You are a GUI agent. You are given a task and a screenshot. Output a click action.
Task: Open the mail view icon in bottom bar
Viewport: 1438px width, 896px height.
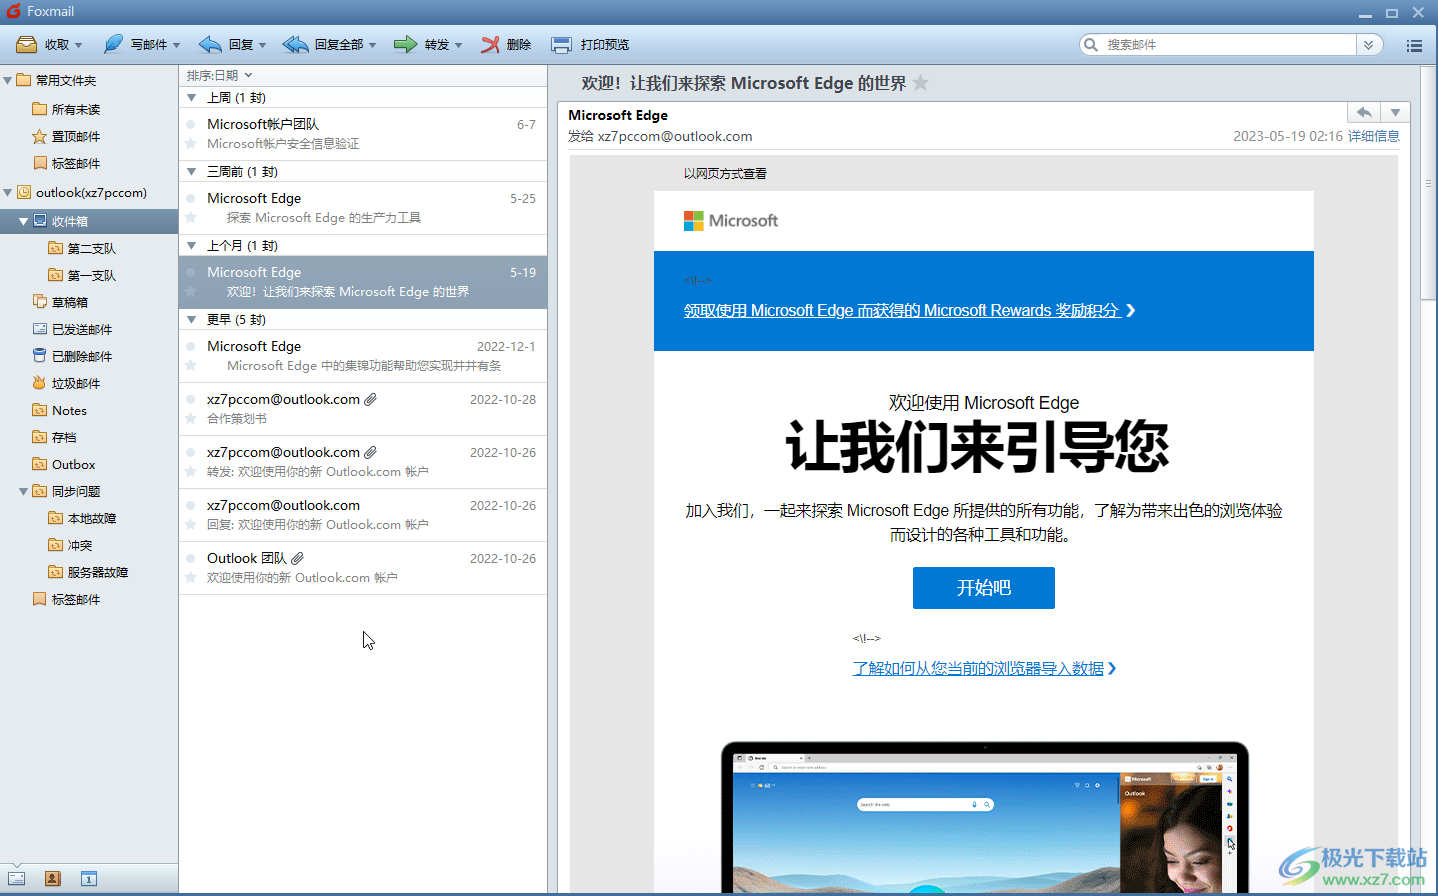tap(17, 878)
